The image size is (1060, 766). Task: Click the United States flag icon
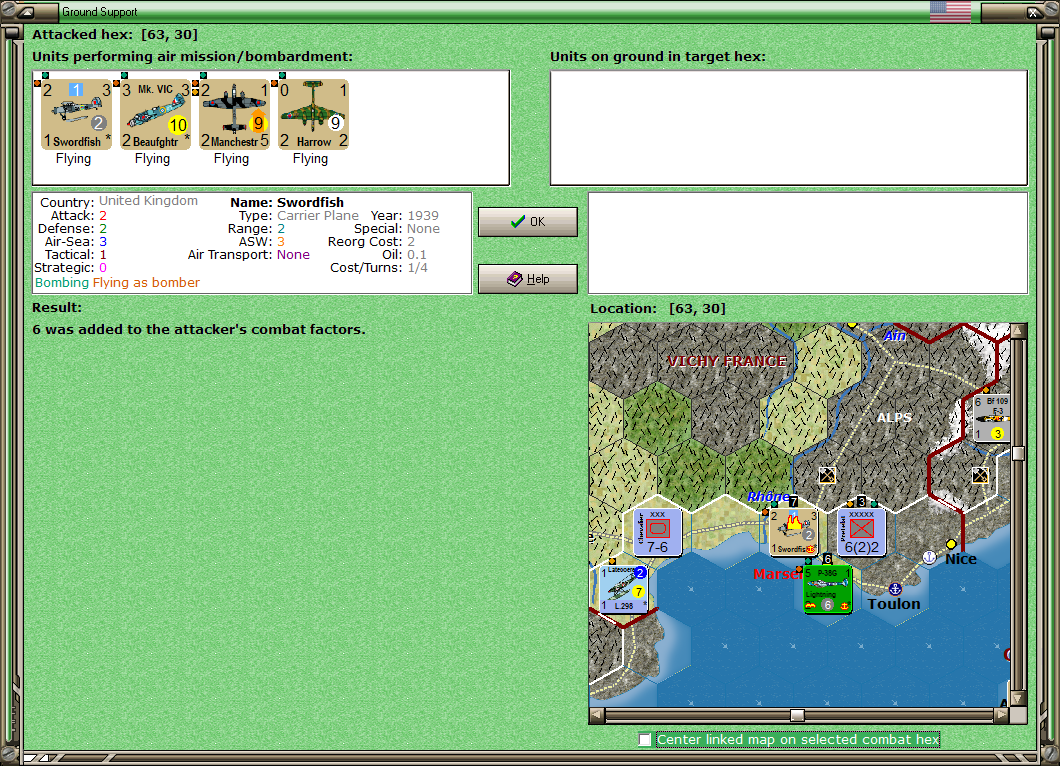coord(950,11)
